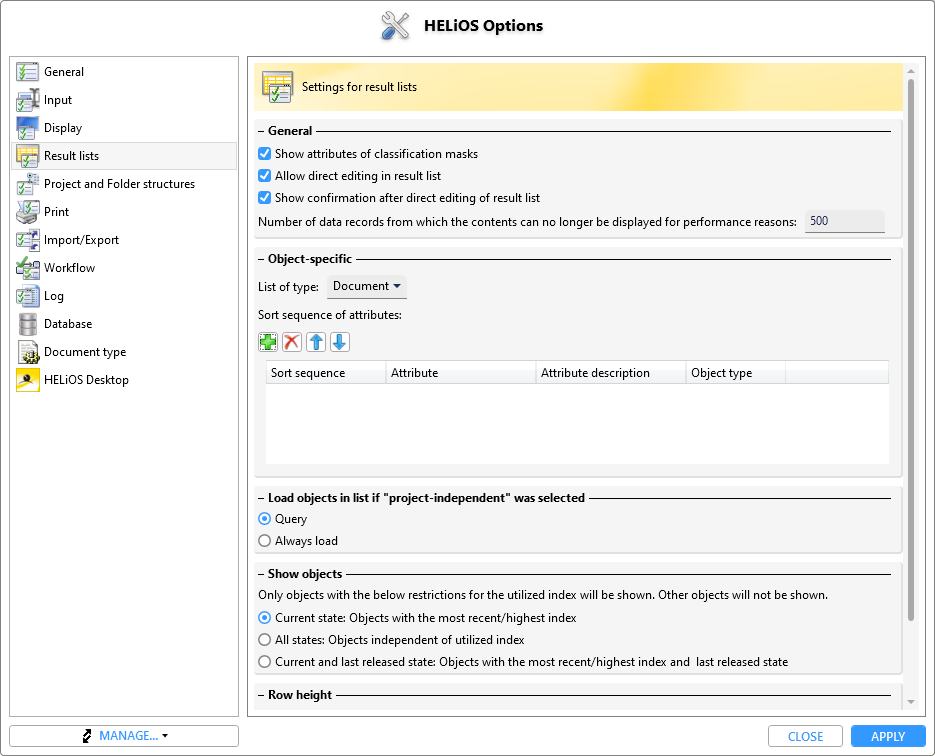Viewport: 935px width, 756px height.
Task: Click the vertical scrollbar thumb
Action: click(x=911, y=350)
